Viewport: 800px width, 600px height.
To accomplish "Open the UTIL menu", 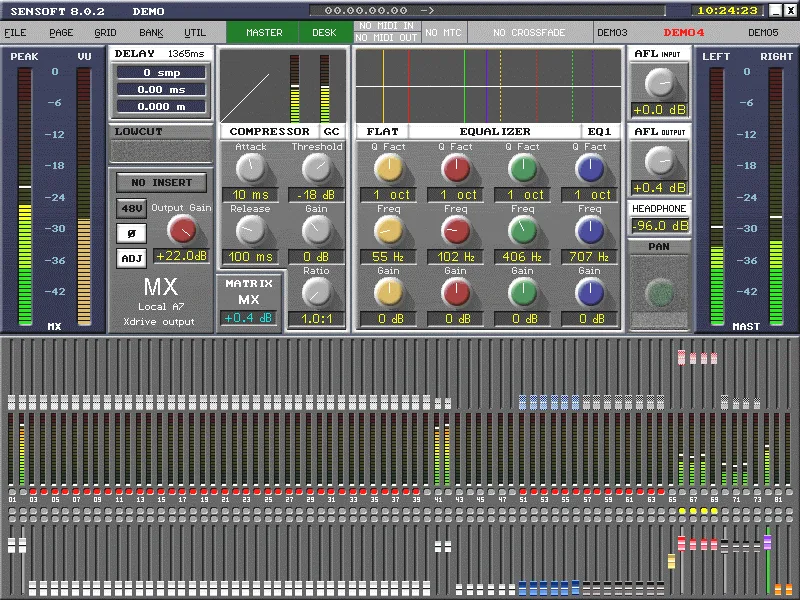I will pyautogui.click(x=195, y=33).
